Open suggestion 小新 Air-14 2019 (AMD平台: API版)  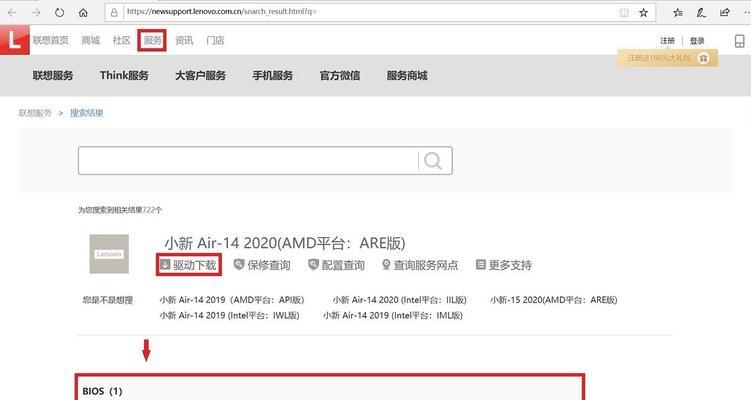(232, 300)
